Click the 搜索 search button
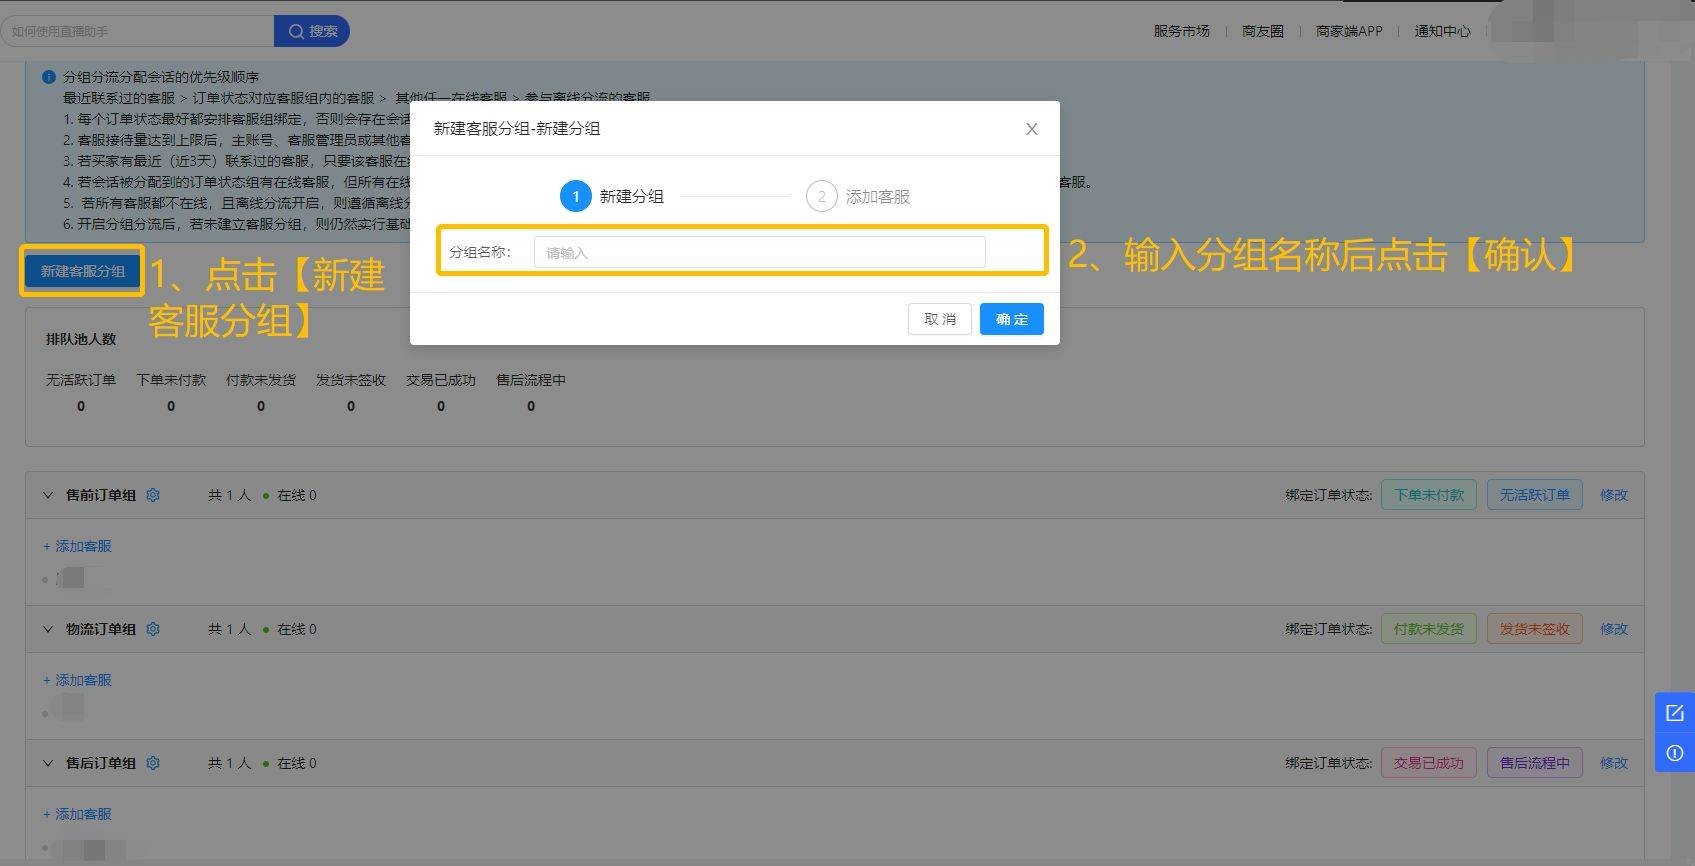The height and width of the screenshot is (866, 1695). [x=312, y=31]
